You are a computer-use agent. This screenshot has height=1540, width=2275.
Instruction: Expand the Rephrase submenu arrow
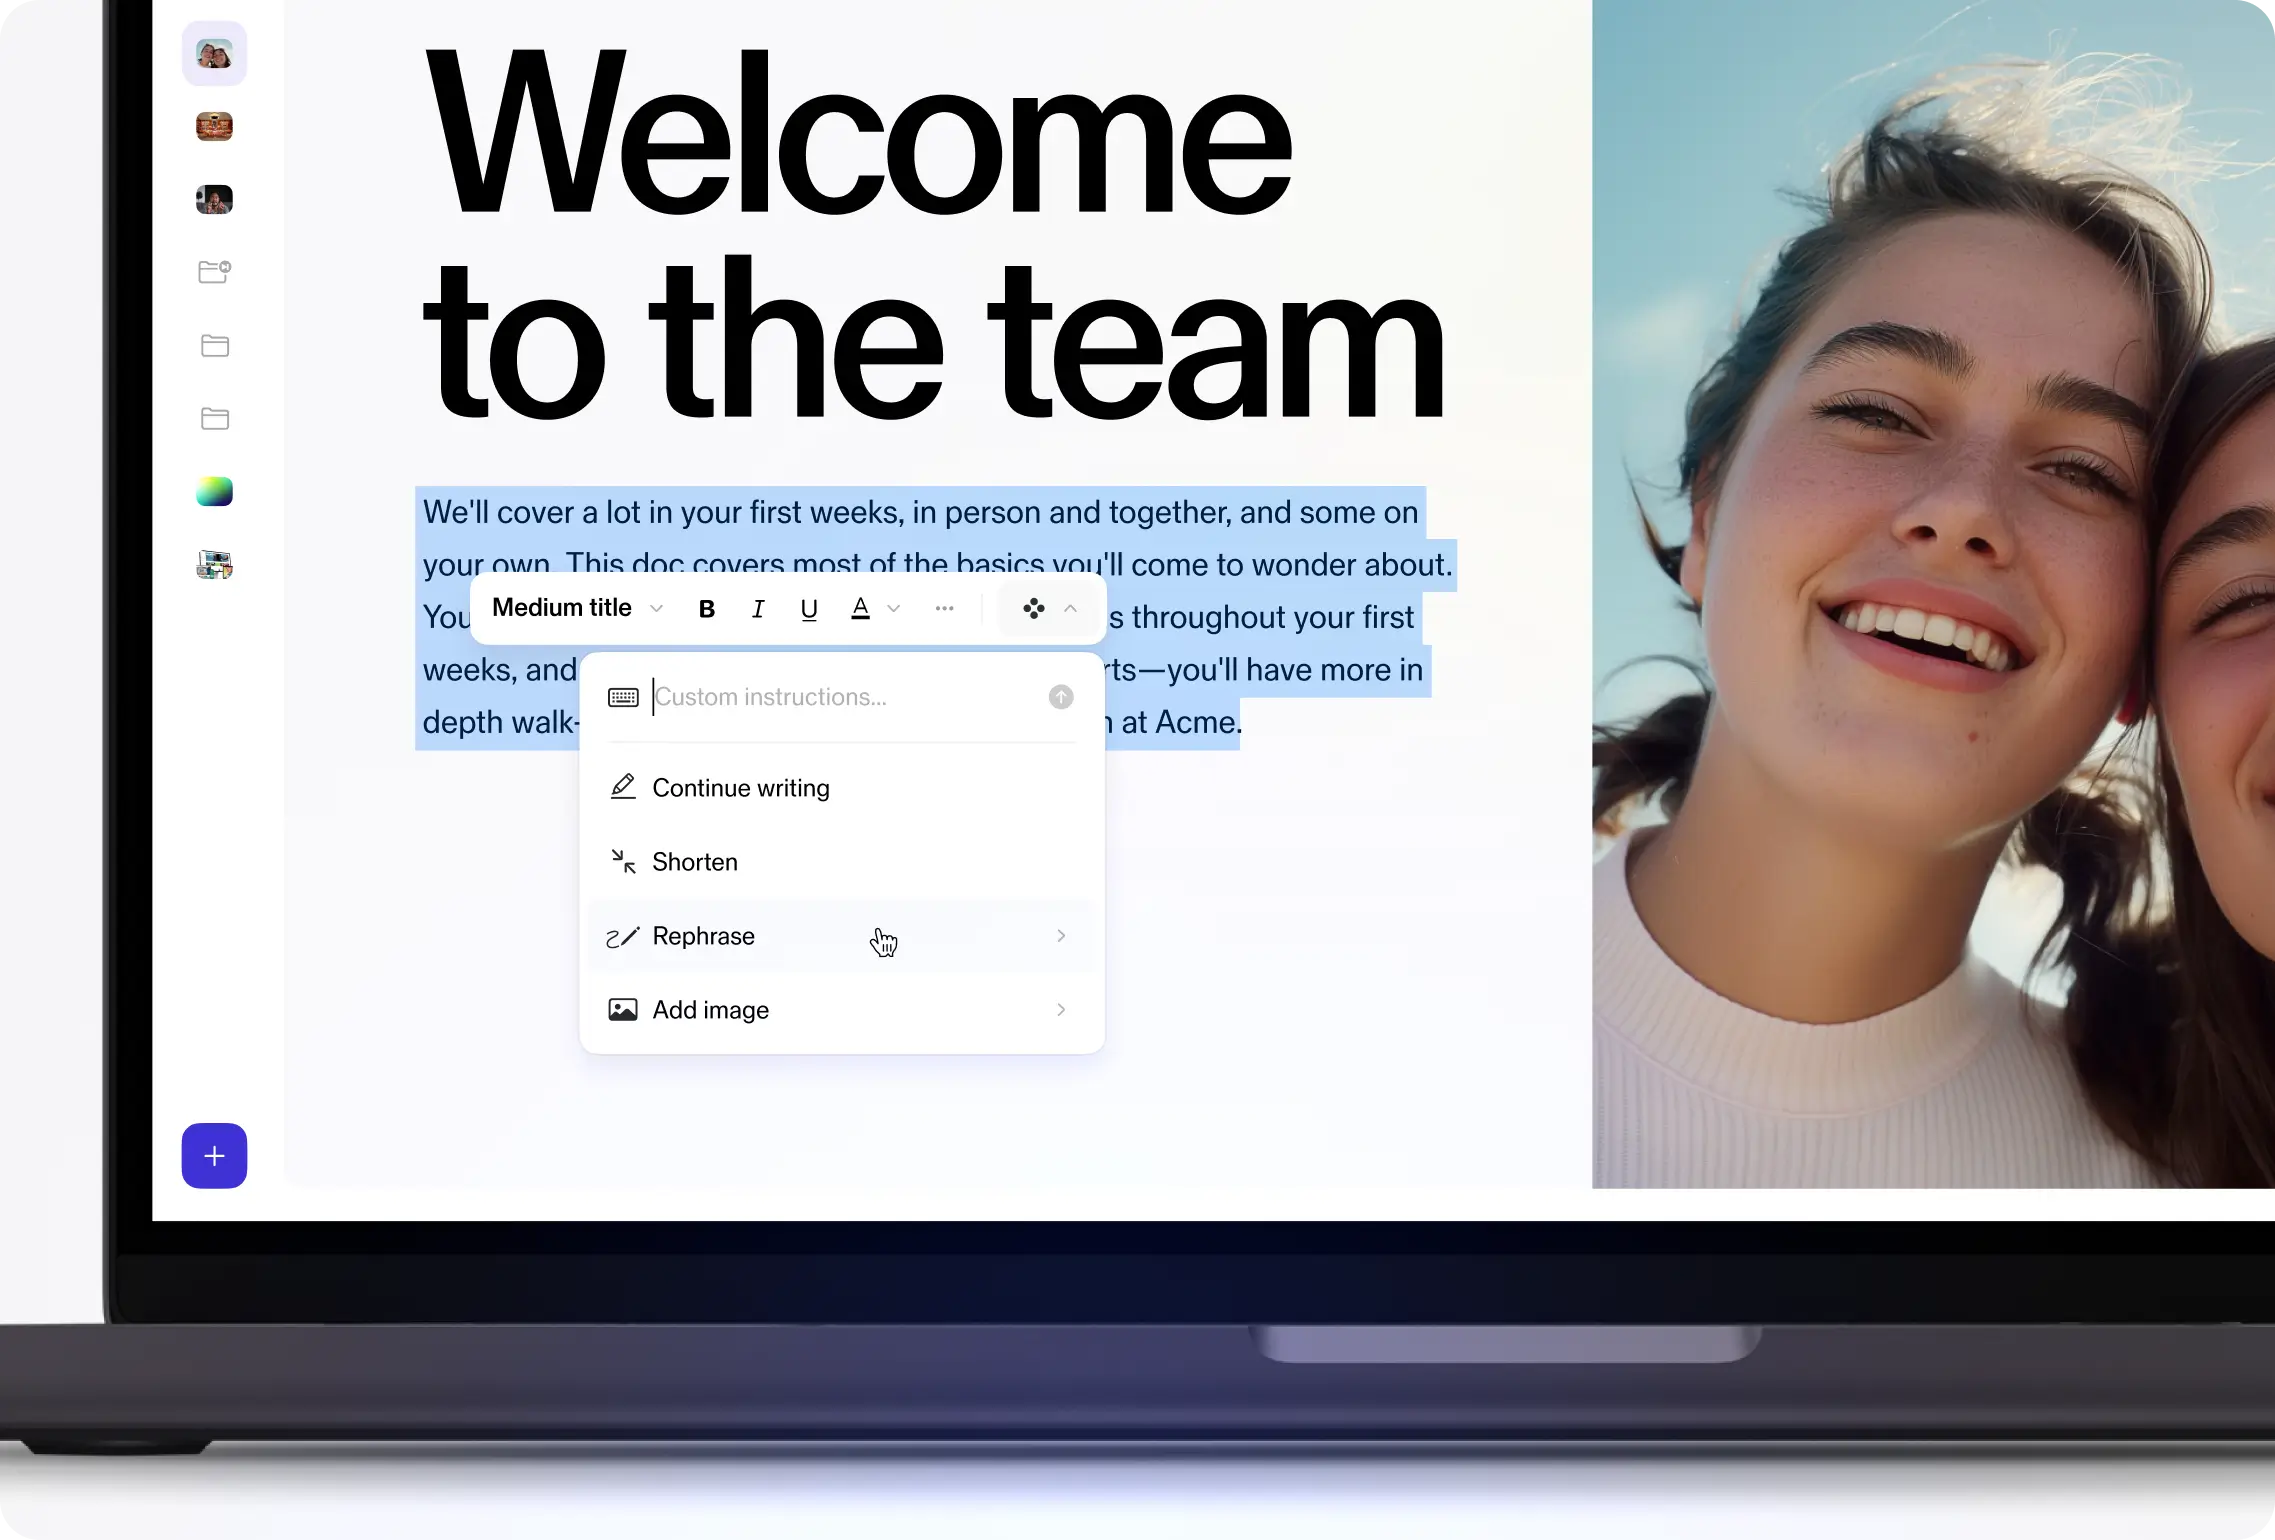(1062, 935)
